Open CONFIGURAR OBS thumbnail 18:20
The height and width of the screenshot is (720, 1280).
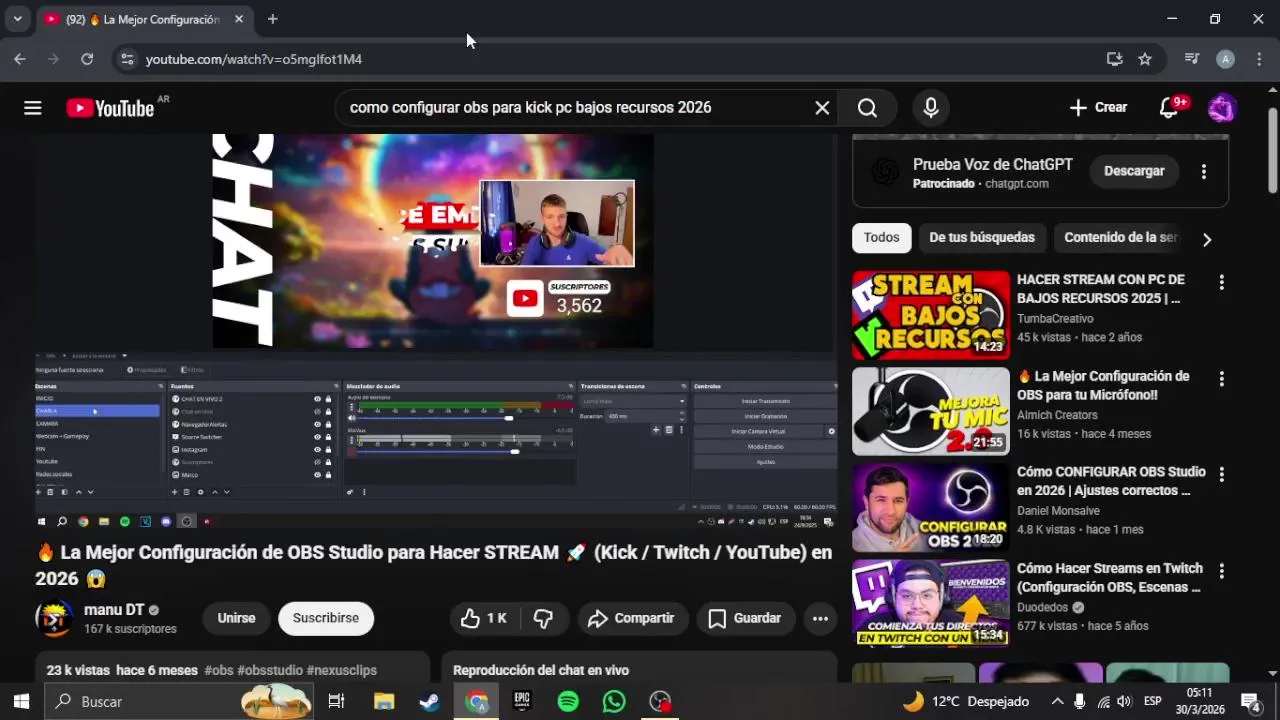pyautogui.click(x=931, y=507)
